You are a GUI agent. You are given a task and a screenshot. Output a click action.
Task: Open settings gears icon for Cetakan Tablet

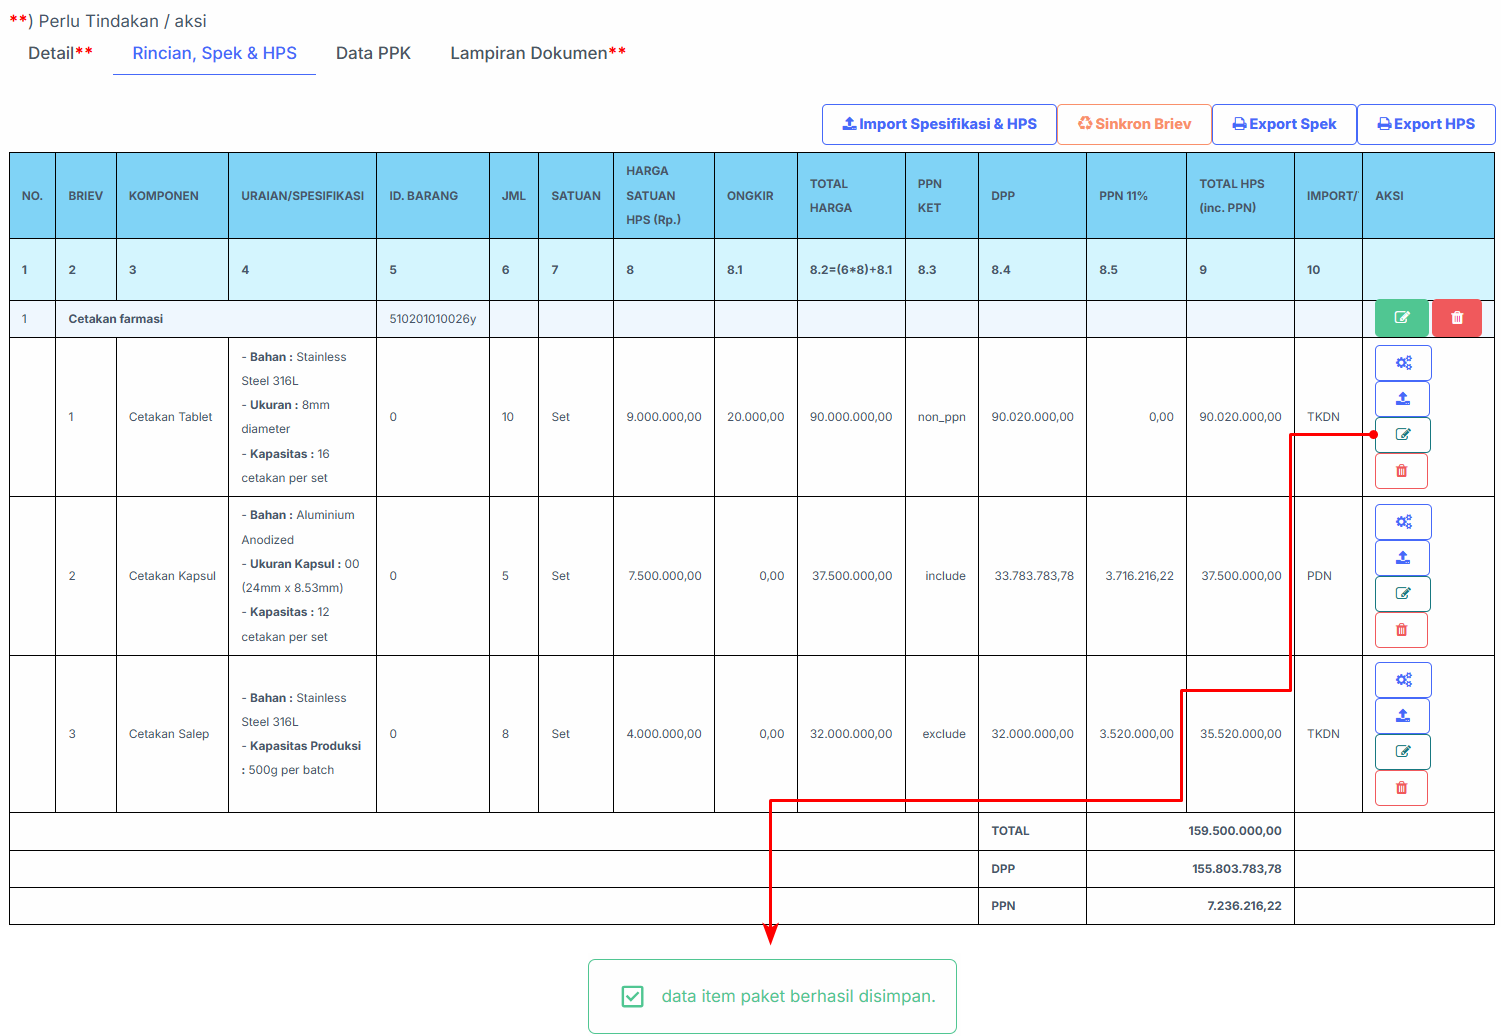point(1403,363)
